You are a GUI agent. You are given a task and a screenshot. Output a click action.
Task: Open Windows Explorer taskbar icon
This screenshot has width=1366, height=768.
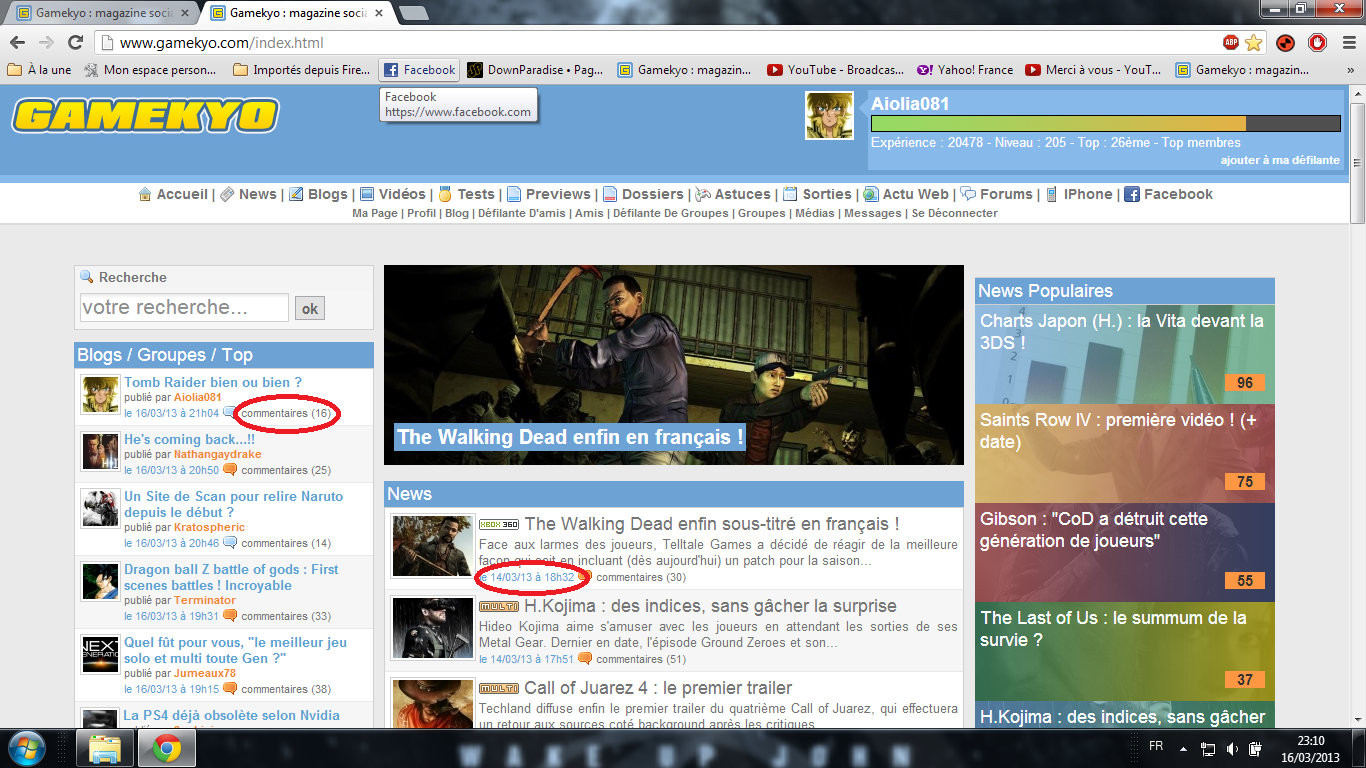click(x=104, y=748)
